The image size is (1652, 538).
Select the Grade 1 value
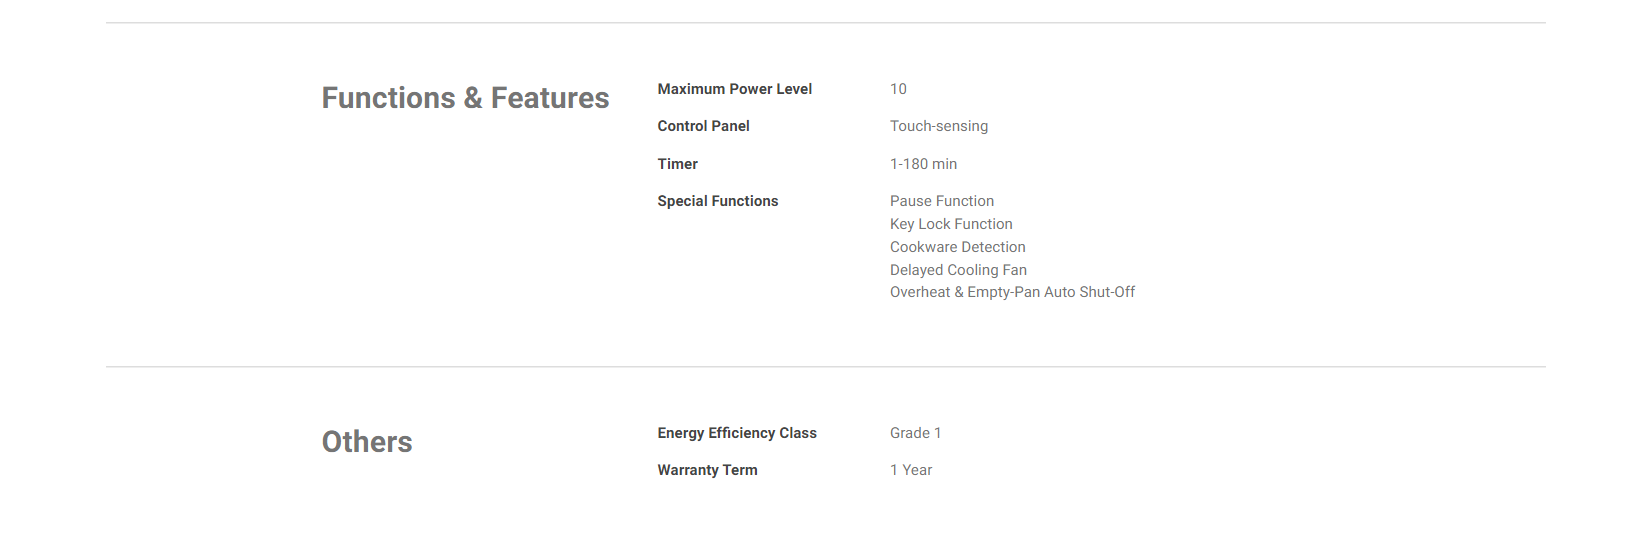coord(915,433)
